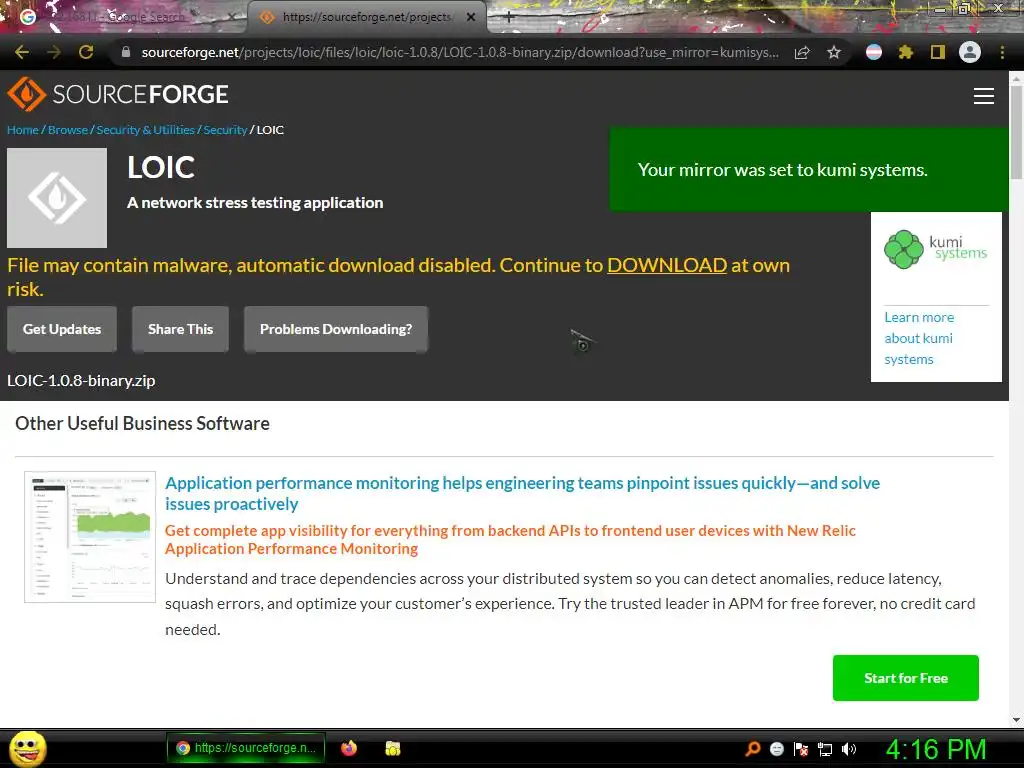This screenshot has width=1024, height=768.
Task: Click the 4:16 PM clock
Action: point(936,749)
